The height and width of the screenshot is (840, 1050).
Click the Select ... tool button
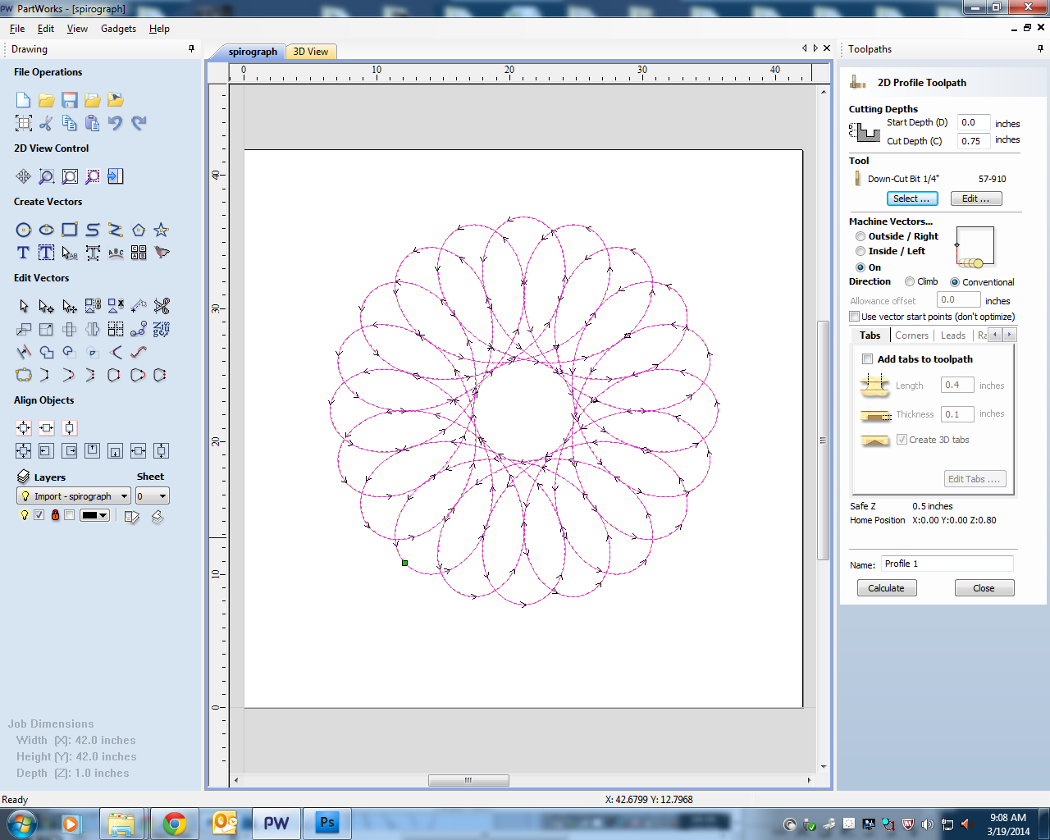click(x=912, y=198)
